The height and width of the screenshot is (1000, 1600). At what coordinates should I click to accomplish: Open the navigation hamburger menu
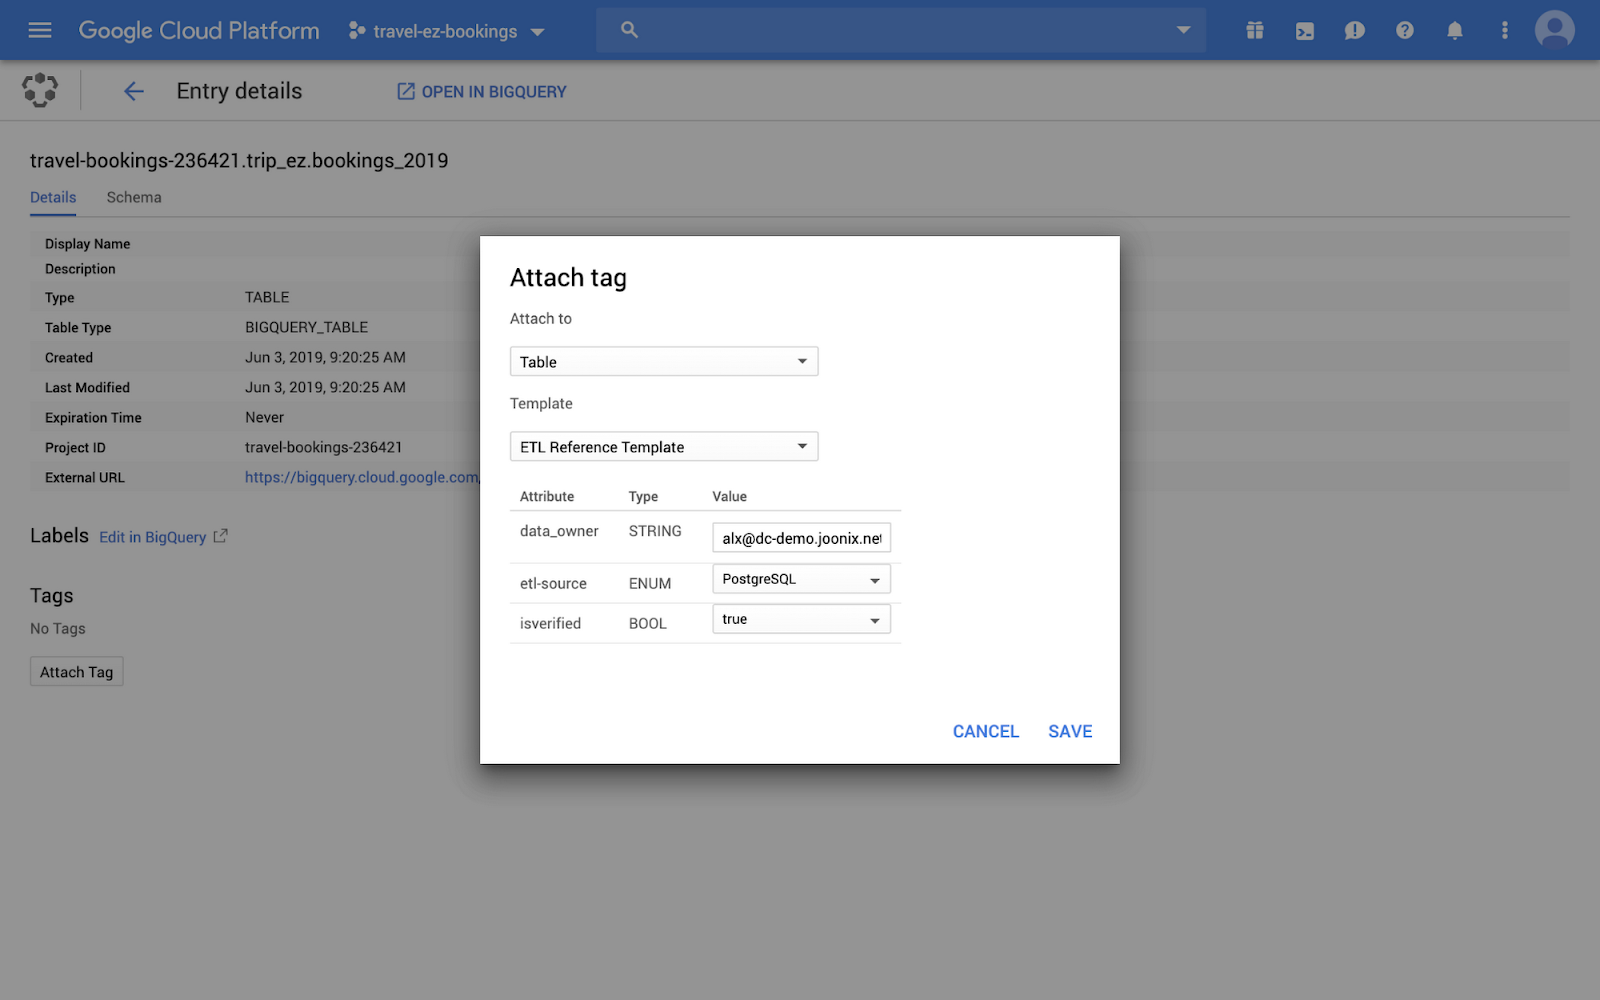tap(39, 29)
